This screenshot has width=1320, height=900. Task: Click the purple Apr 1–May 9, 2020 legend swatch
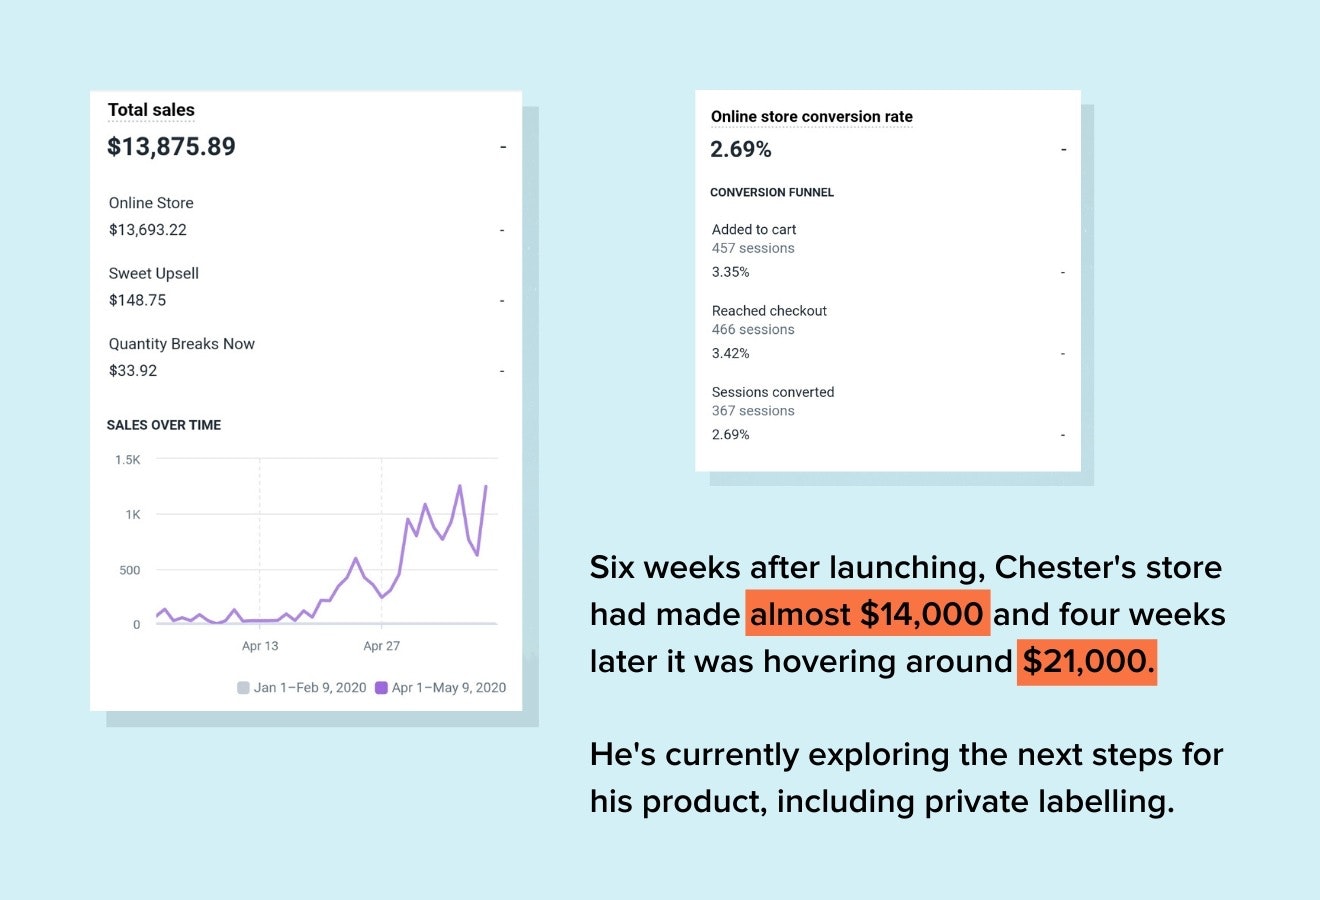(381, 688)
